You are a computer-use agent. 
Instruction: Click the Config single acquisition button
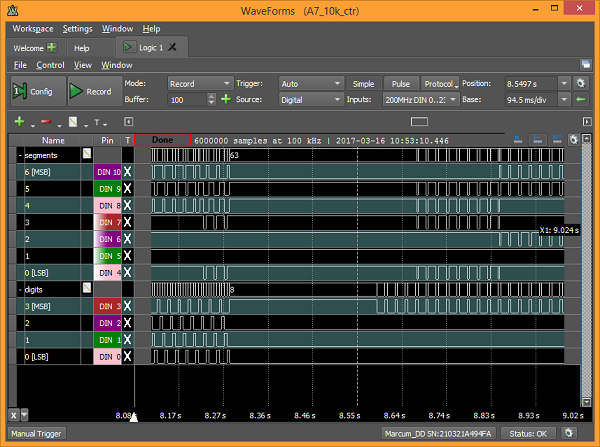pos(38,91)
